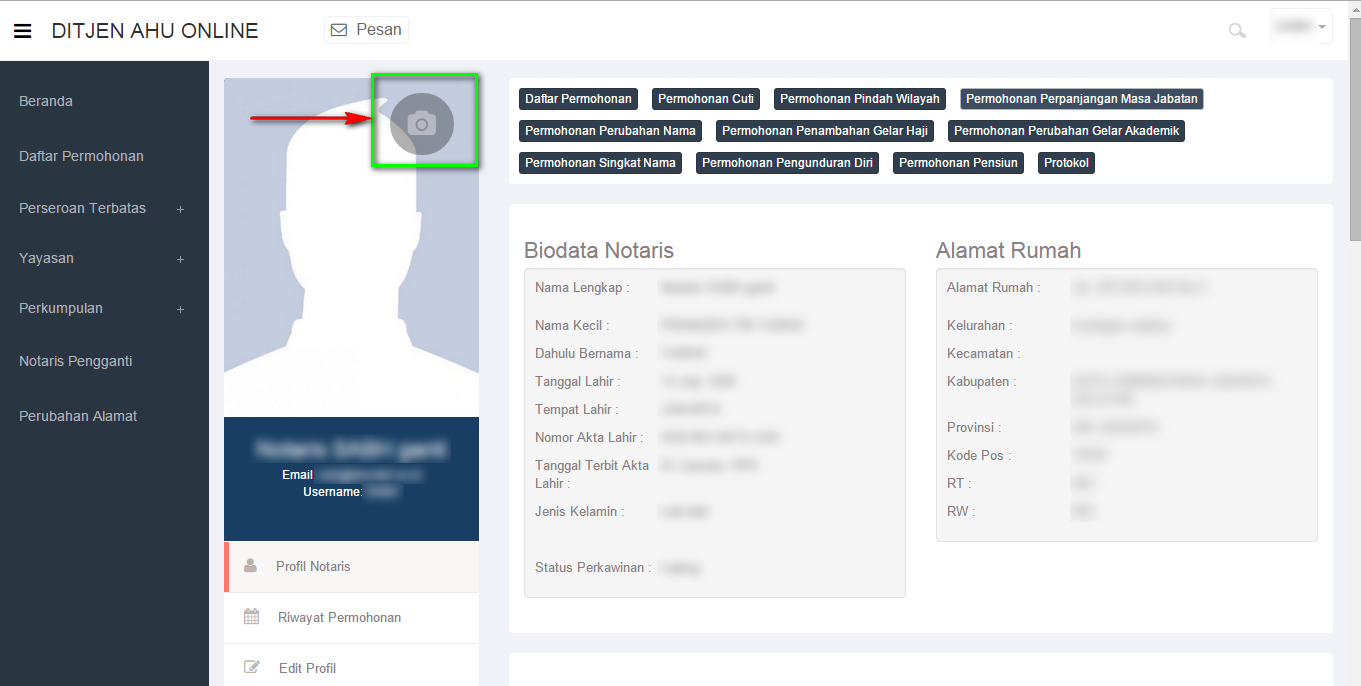1361x686 pixels.
Task: Open Permohonan Perpanjangan Masa Jabatan
Action: click(x=1081, y=99)
